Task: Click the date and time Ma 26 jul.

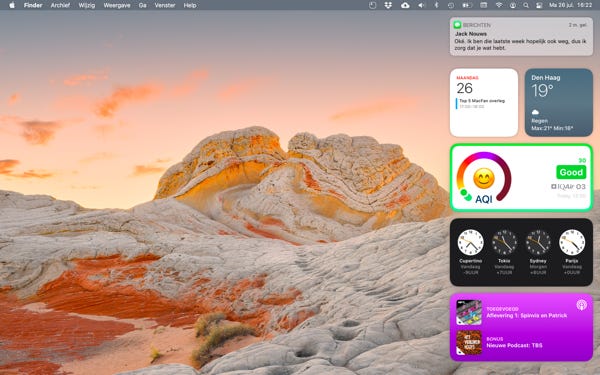Action: (x=571, y=5)
